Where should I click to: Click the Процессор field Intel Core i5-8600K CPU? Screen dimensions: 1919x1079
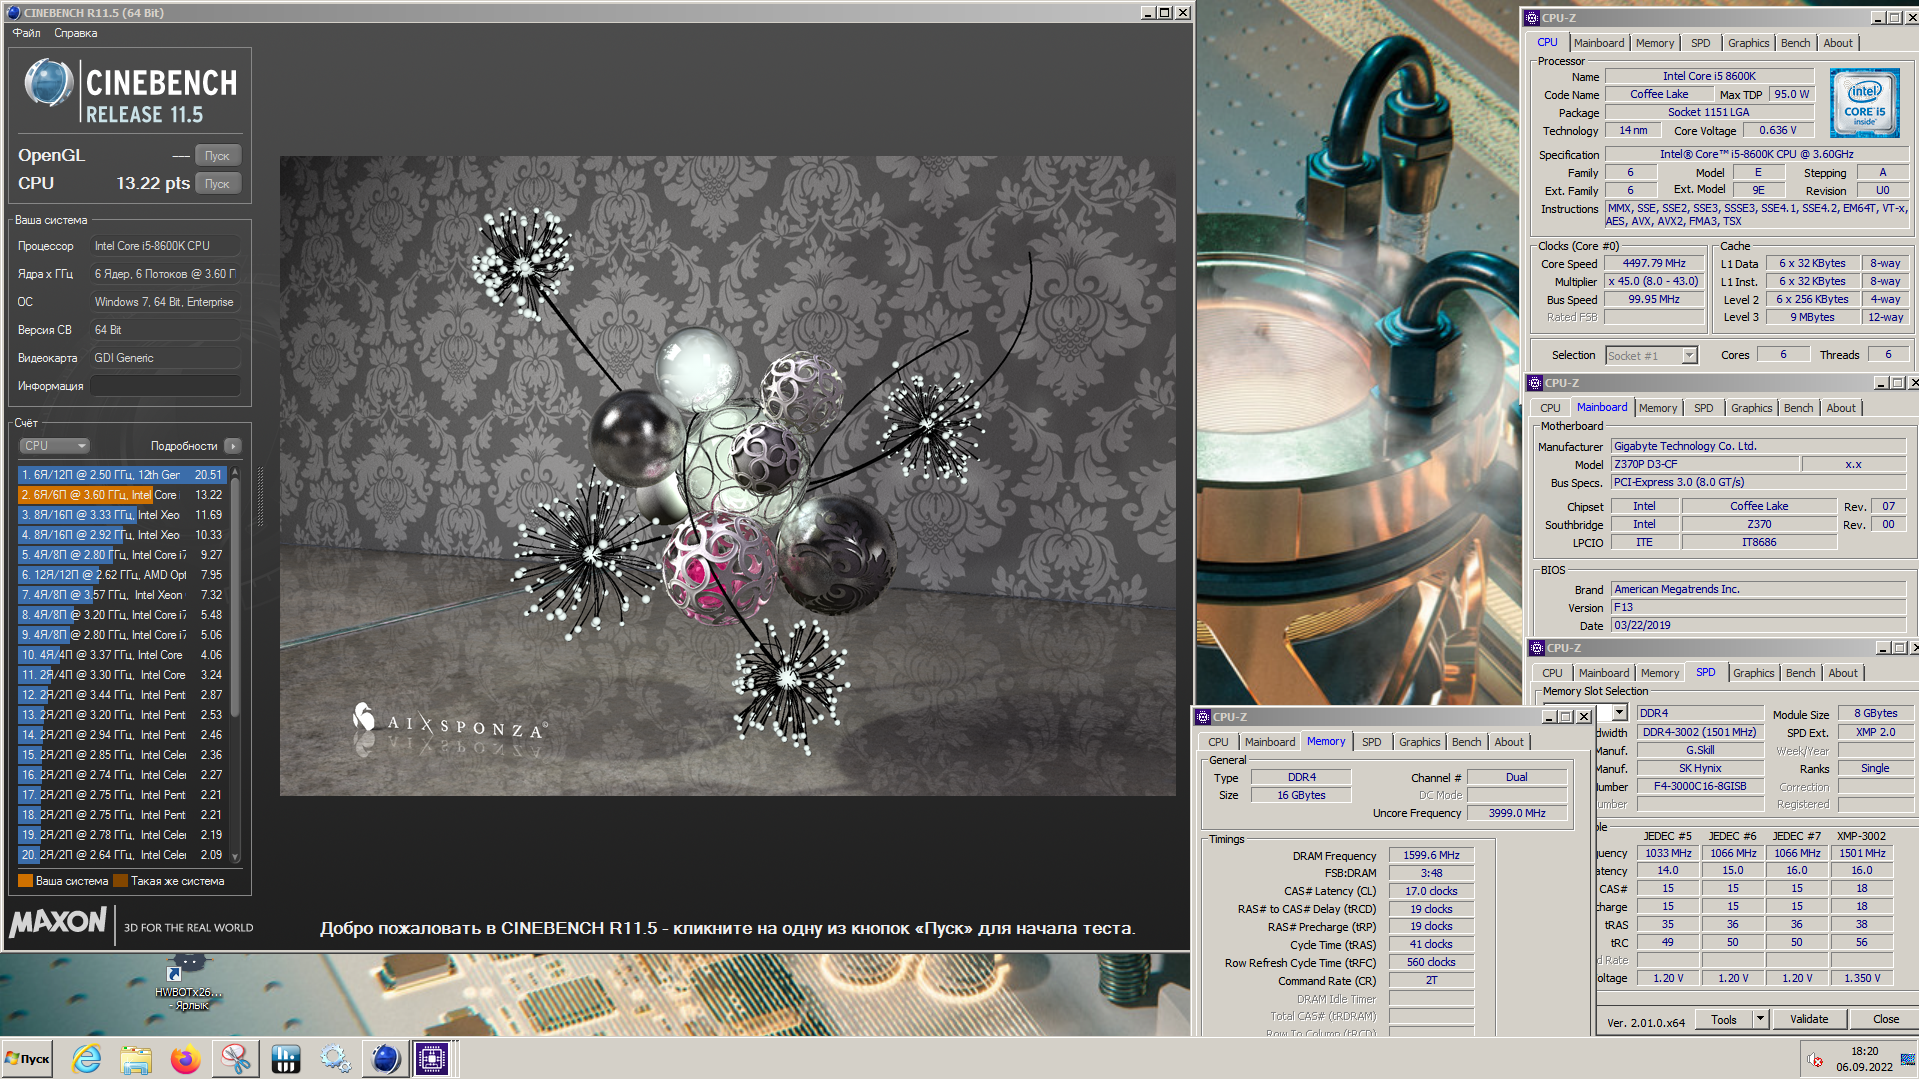click(165, 246)
